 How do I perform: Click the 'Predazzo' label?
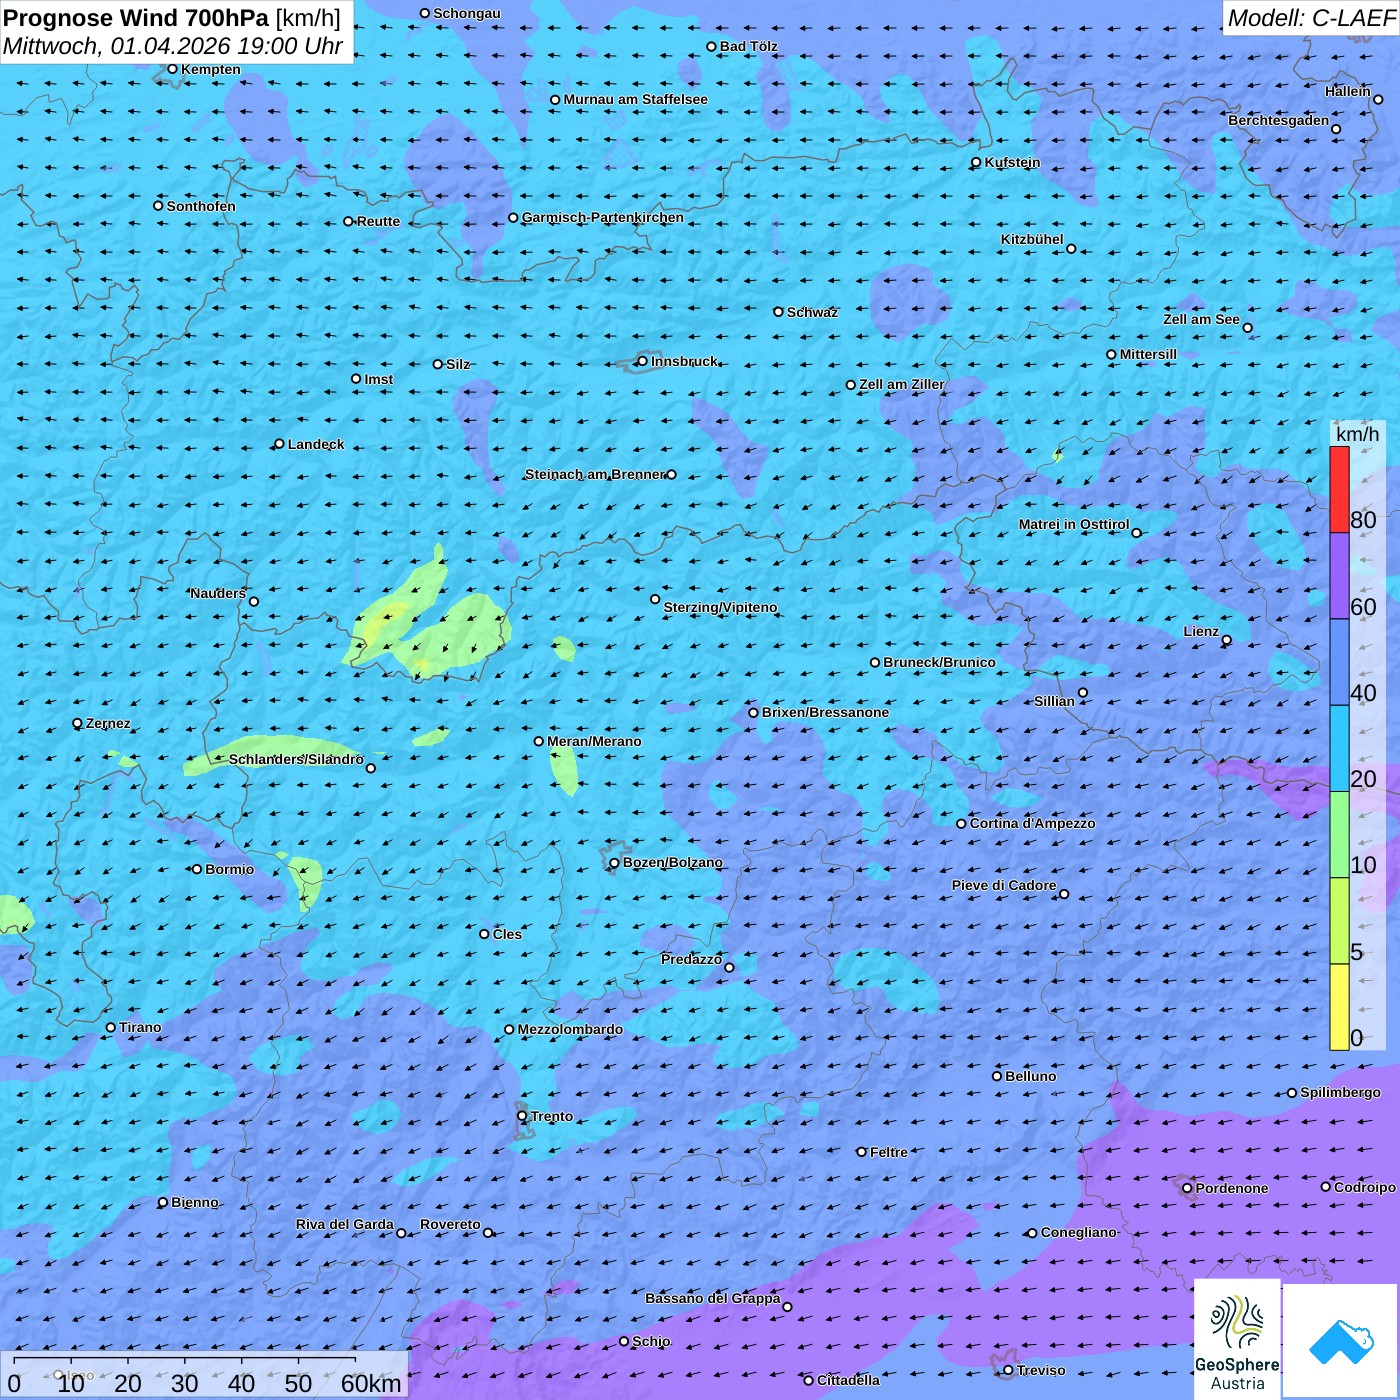(691, 959)
